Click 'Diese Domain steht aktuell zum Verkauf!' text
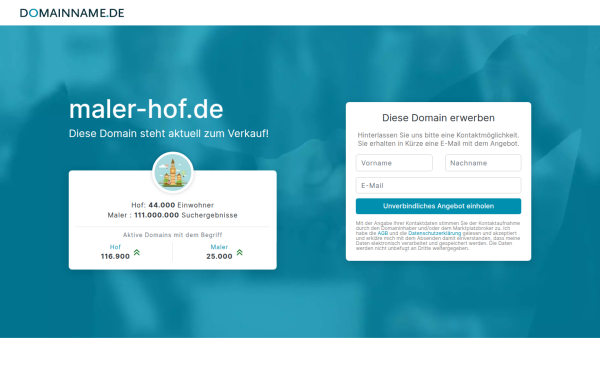The height and width of the screenshot is (375, 600). point(169,134)
